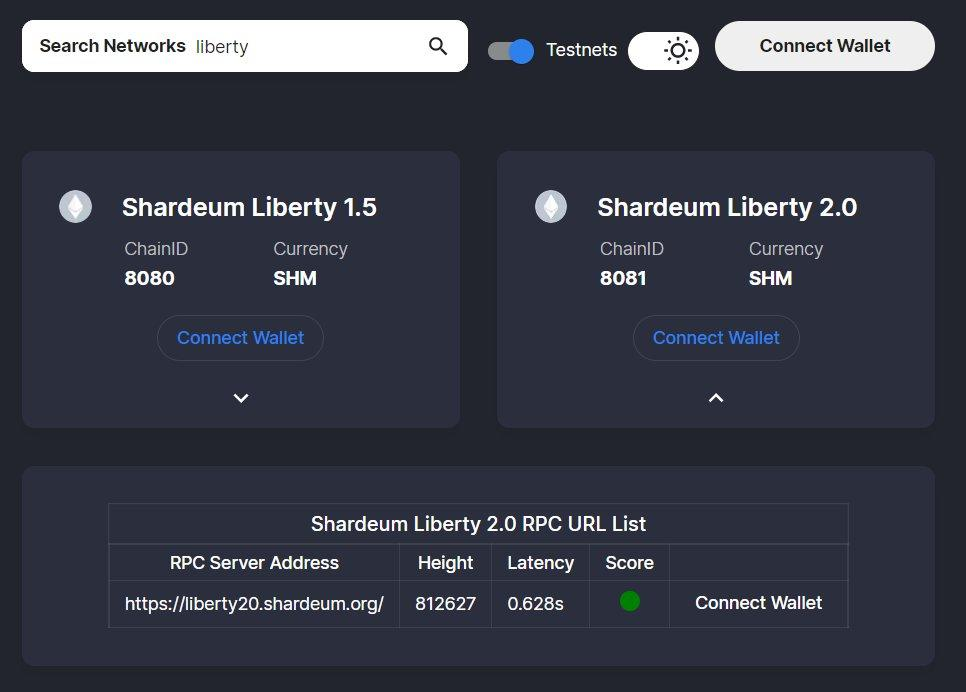
Task: Click the Shardeum Liberty 1.5 title
Action: 249,207
